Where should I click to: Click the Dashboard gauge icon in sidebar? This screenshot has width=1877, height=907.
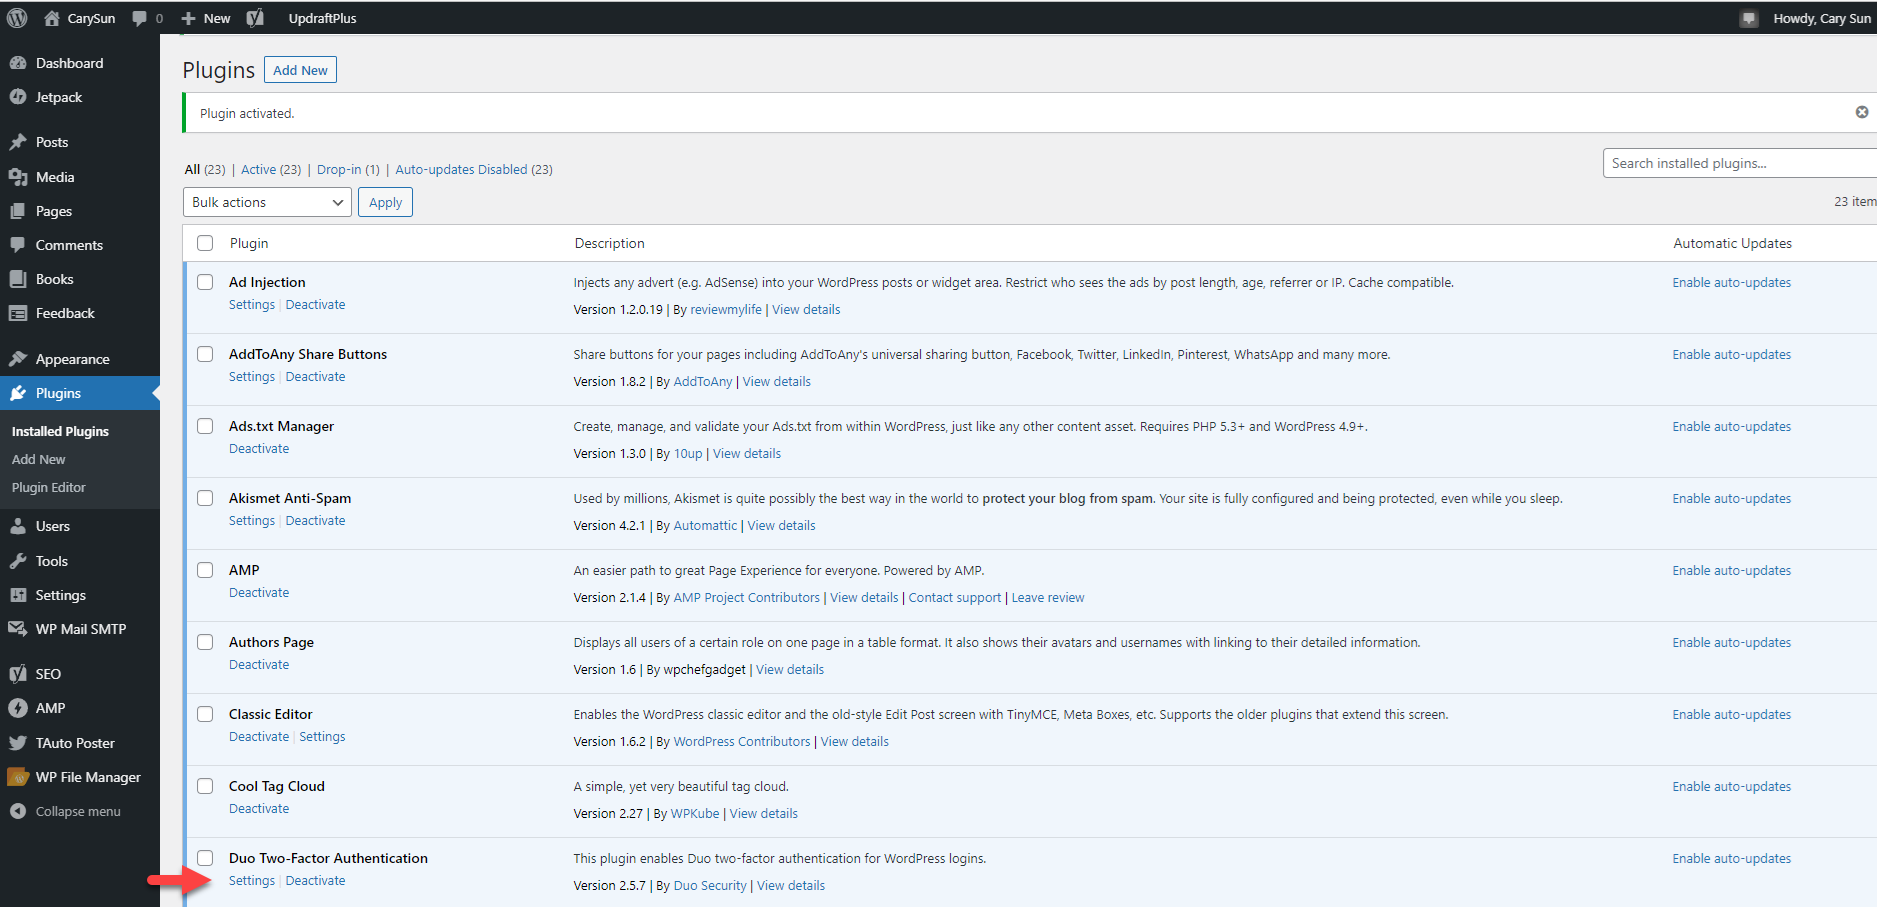click(18, 63)
